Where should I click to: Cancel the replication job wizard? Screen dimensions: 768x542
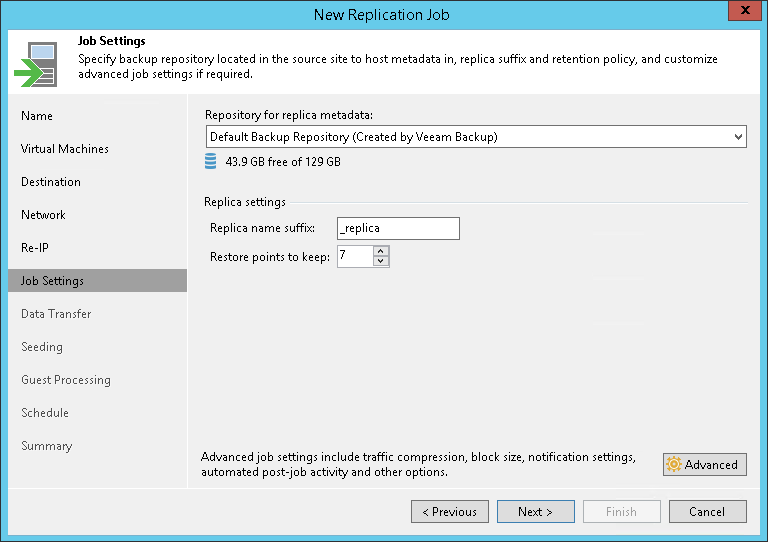[707, 512]
